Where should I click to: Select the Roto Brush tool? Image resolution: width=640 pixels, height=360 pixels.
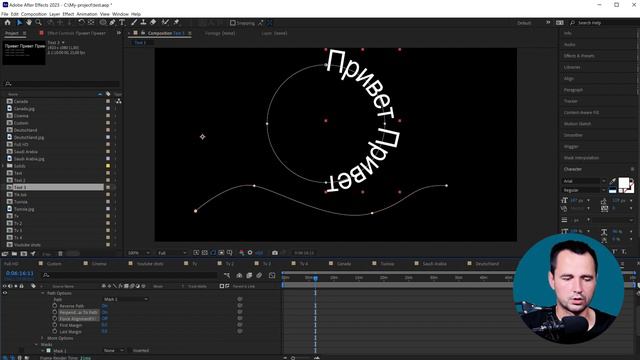coord(165,23)
